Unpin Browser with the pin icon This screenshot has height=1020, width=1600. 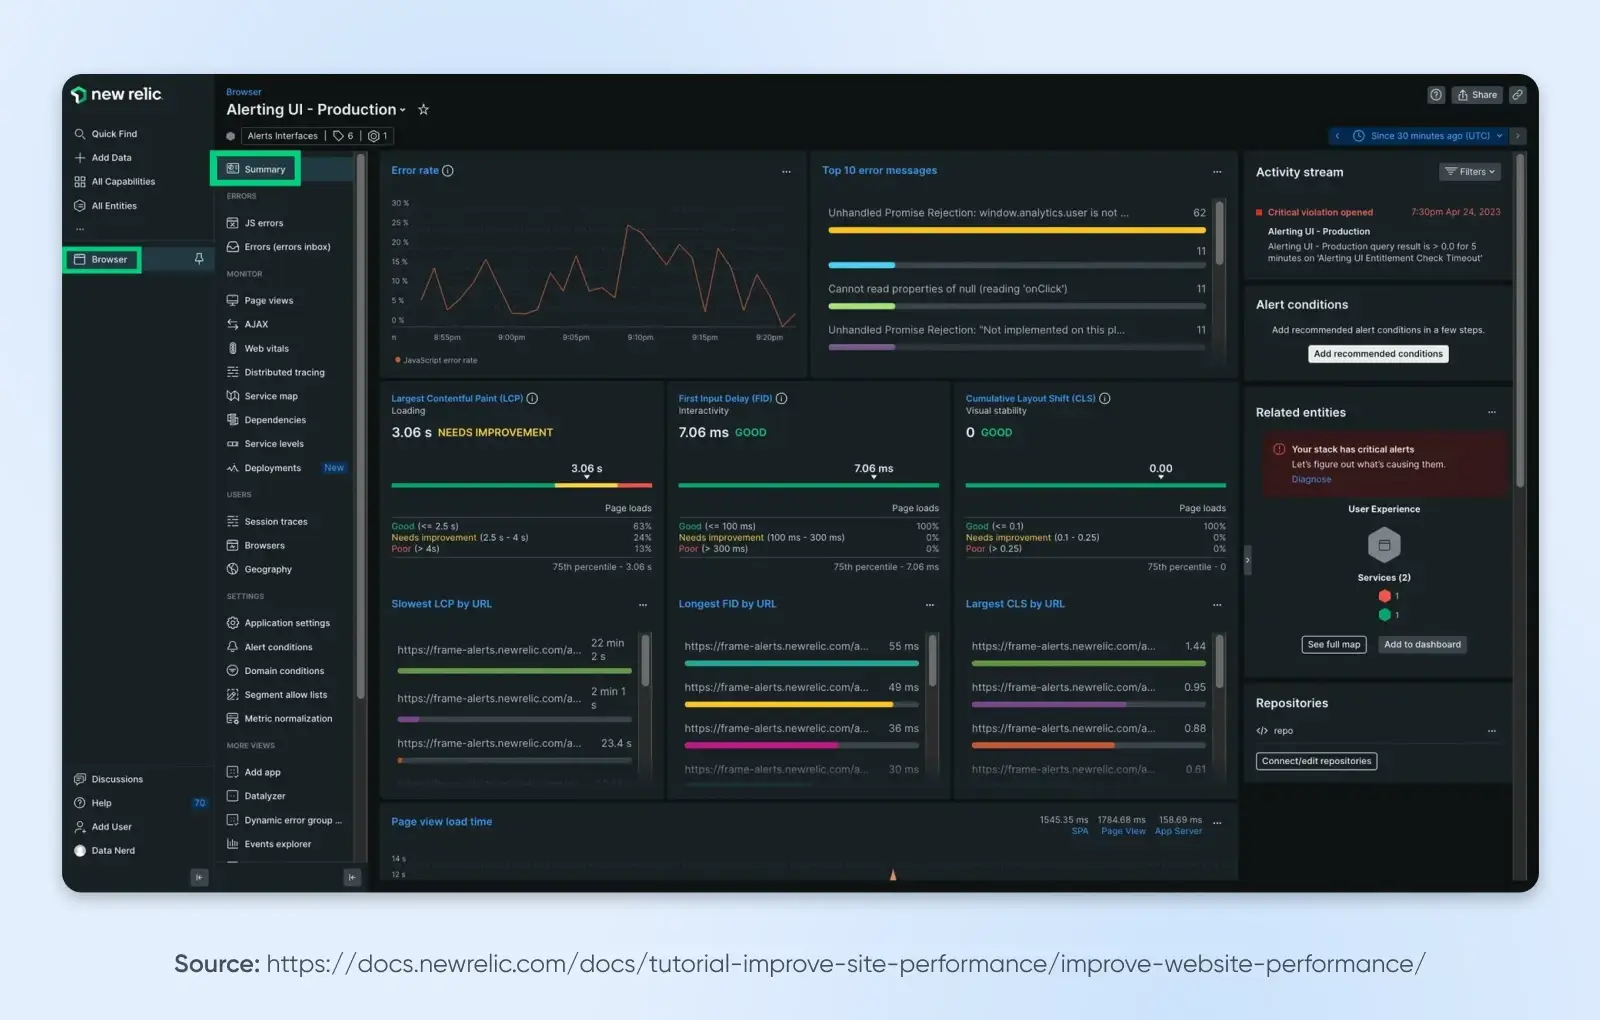(199, 259)
